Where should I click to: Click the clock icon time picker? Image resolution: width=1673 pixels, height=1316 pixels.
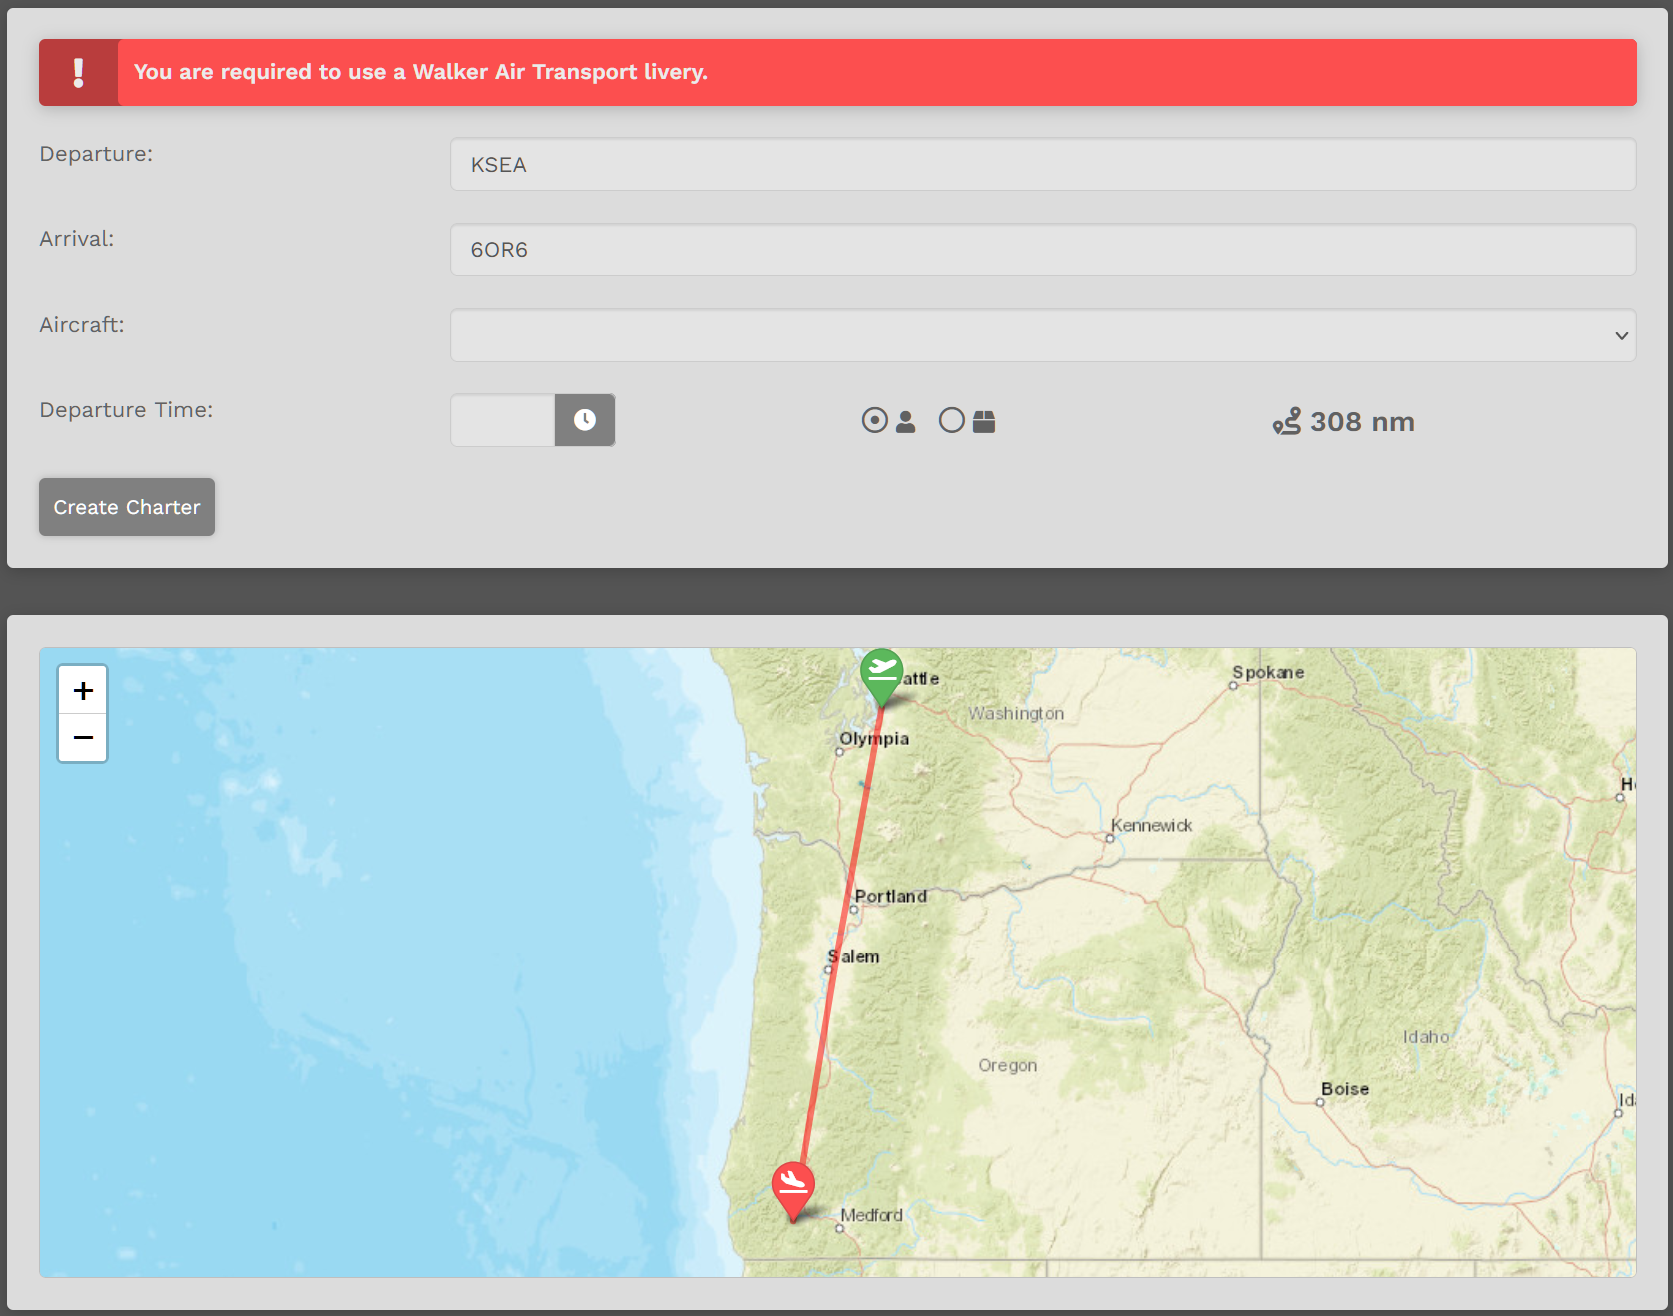click(585, 420)
